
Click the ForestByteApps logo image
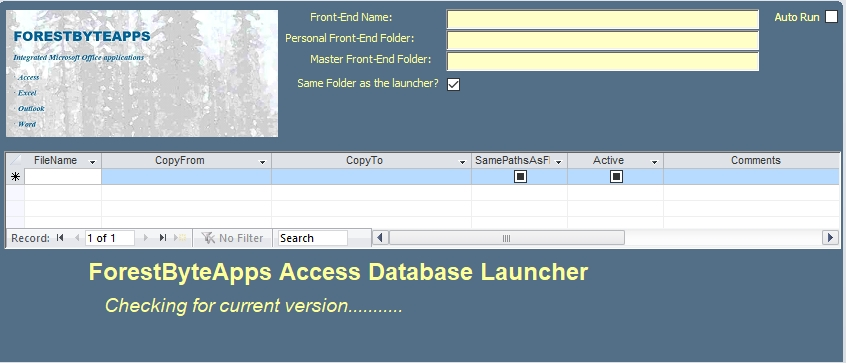point(142,73)
